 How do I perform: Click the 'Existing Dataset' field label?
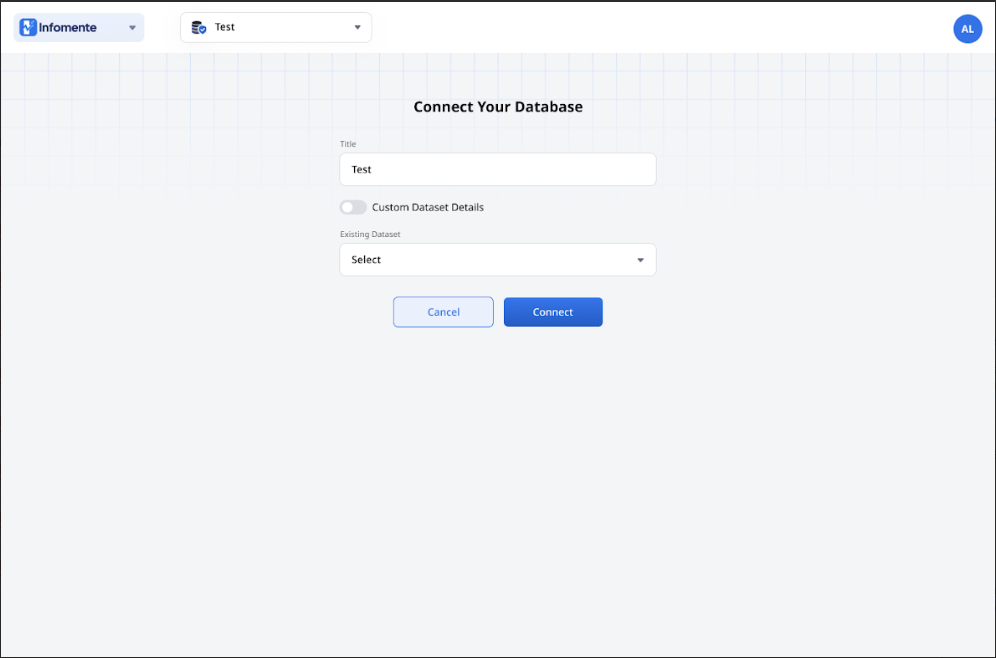(370, 235)
